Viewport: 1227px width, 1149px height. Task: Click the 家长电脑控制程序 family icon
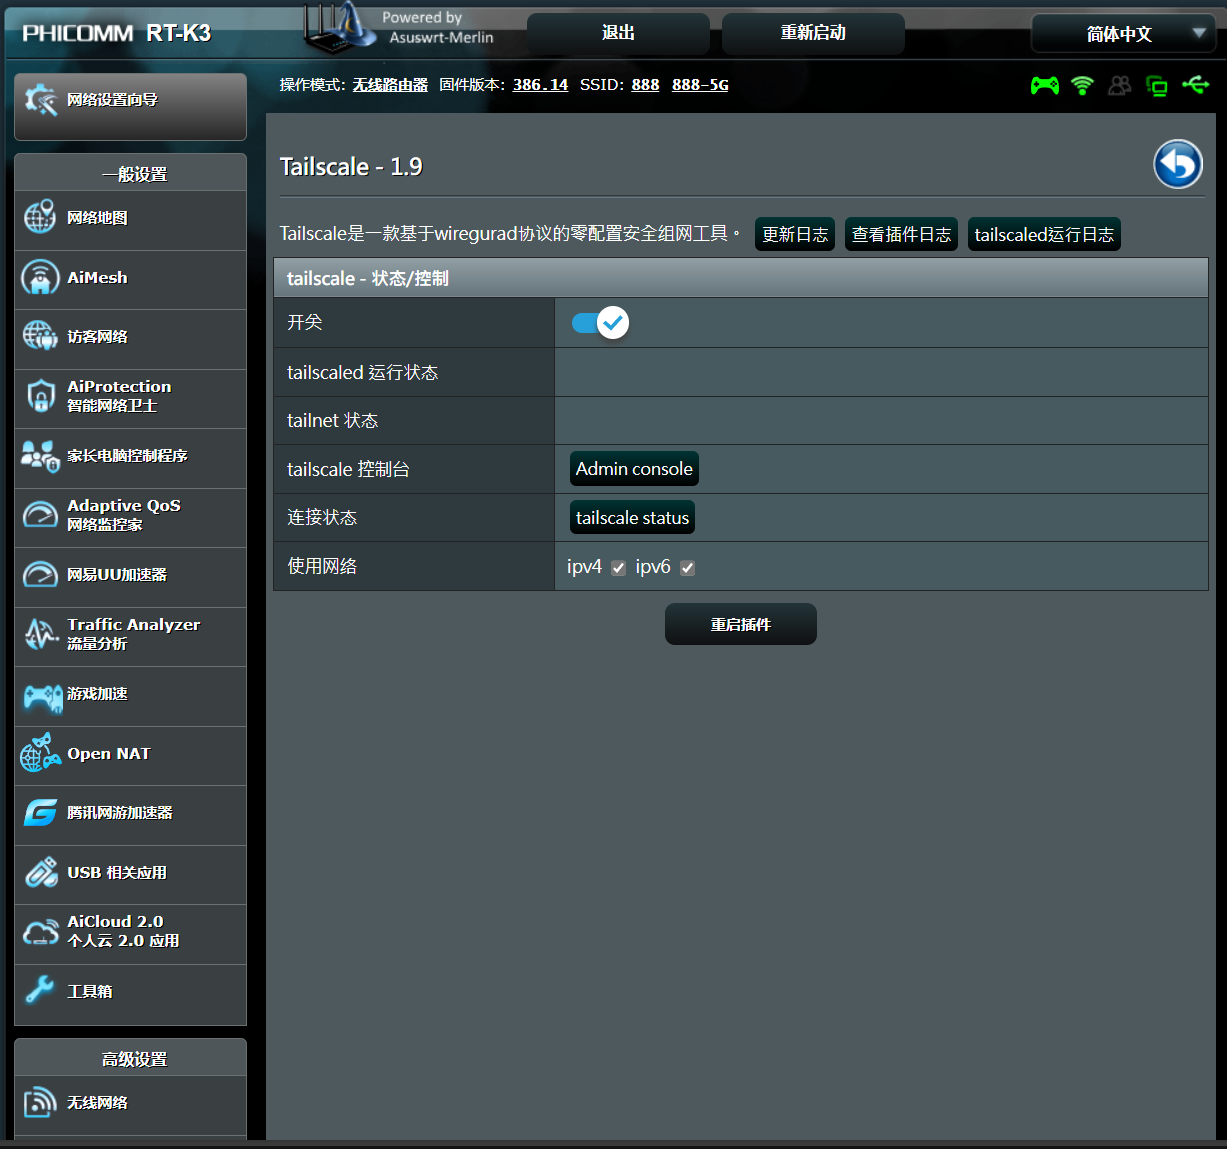(x=41, y=456)
